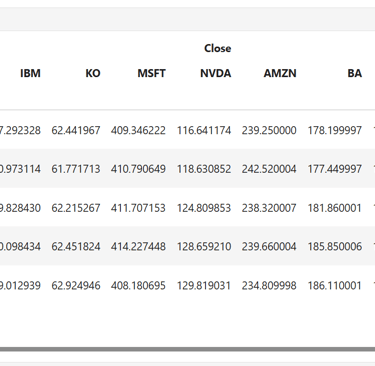
Task: Select BA value 181.860001
Action: [335, 208]
